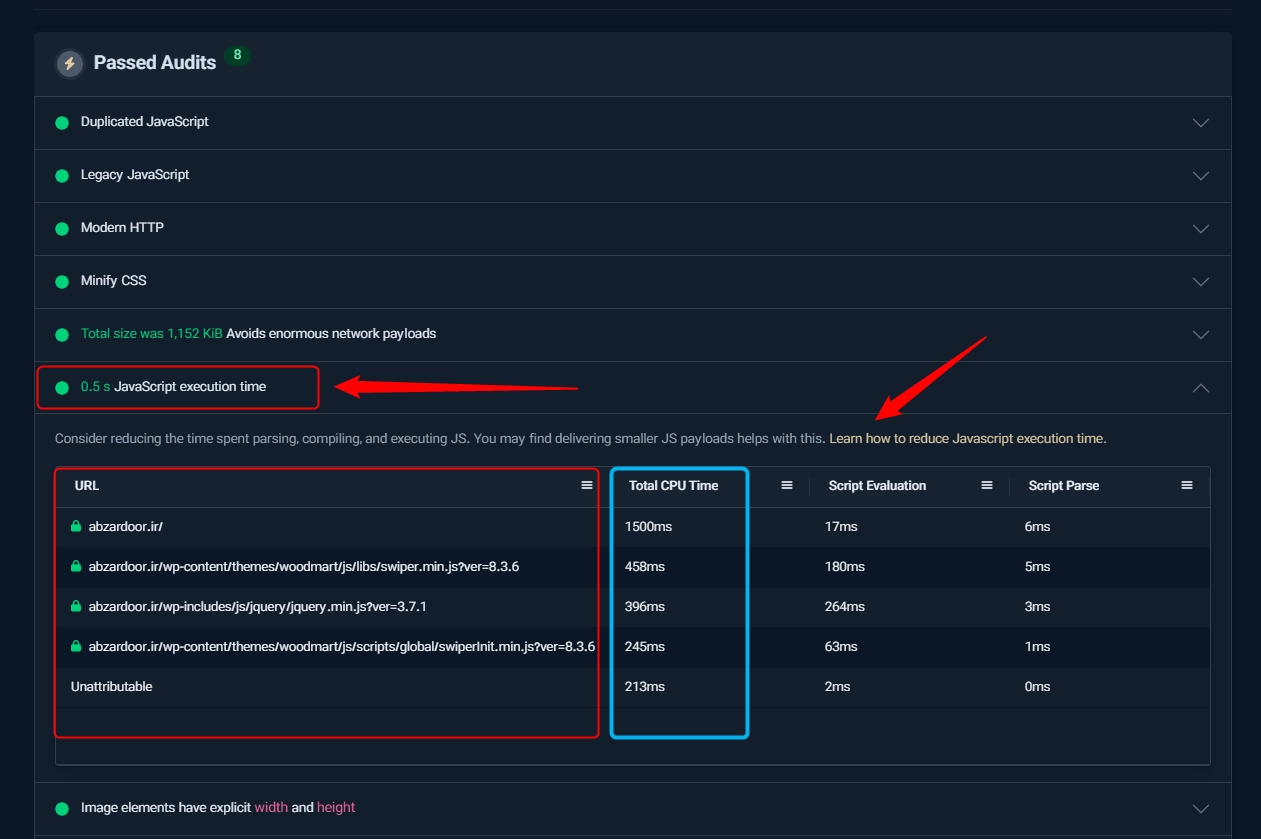Viewport: 1261px width, 839px height.
Task: Click the 5ms script parse cell
Action: click(1038, 566)
